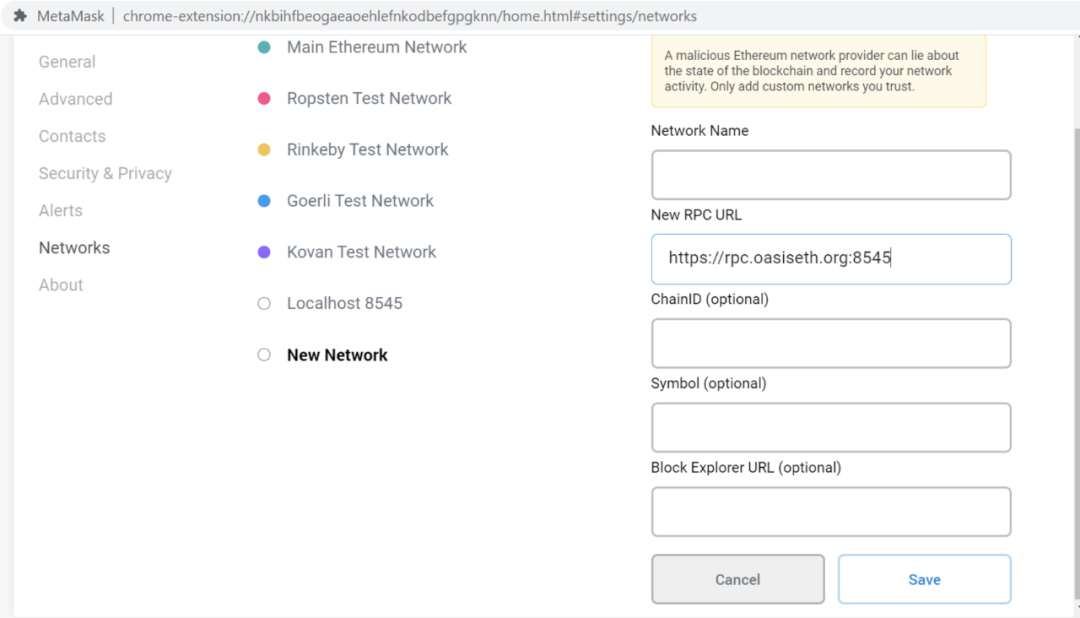1080x618 pixels.
Task: Open the About settings page
Action: click(x=61, y=285)
